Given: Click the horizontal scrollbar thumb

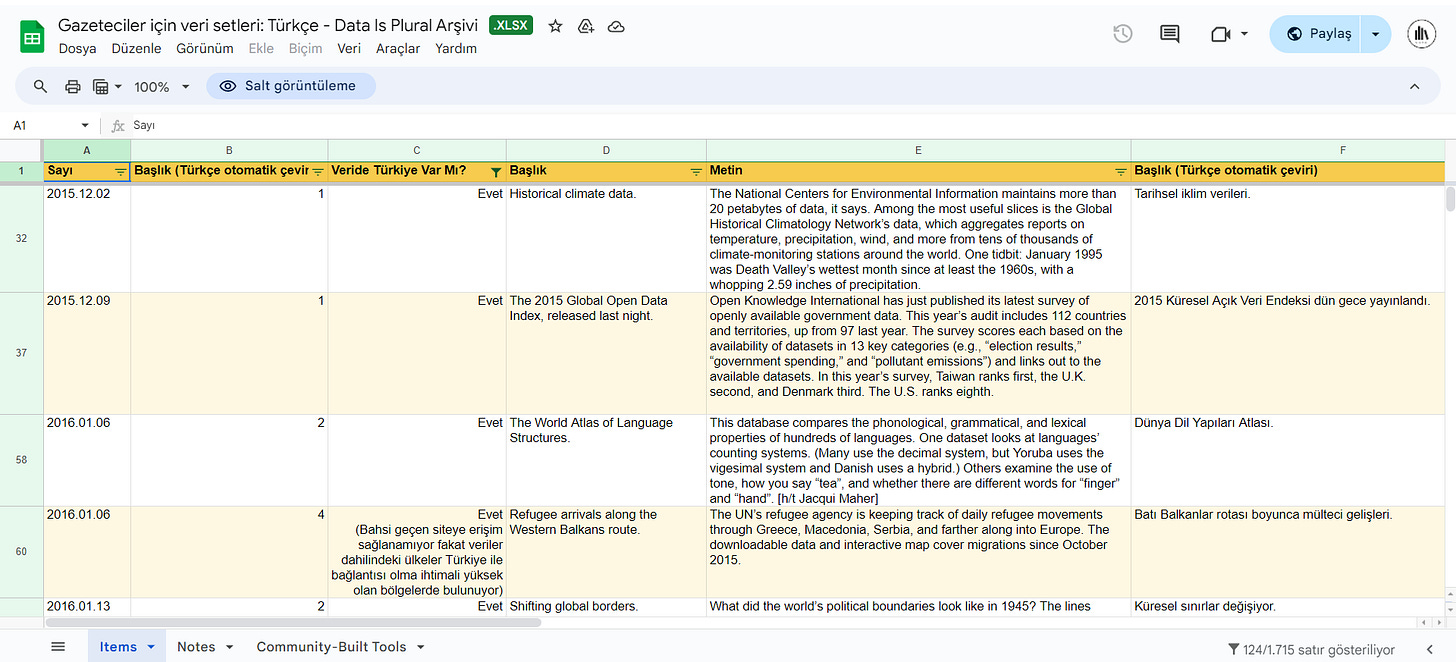Looking at the screenshot, I should pyautogui.click(x=293, y=622).
